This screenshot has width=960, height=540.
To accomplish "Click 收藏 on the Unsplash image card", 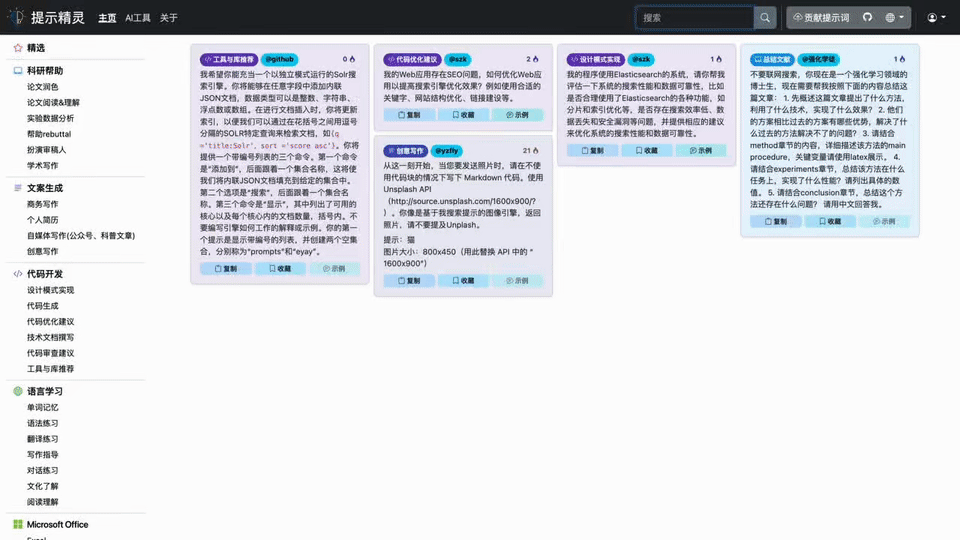I will (463, 280).
